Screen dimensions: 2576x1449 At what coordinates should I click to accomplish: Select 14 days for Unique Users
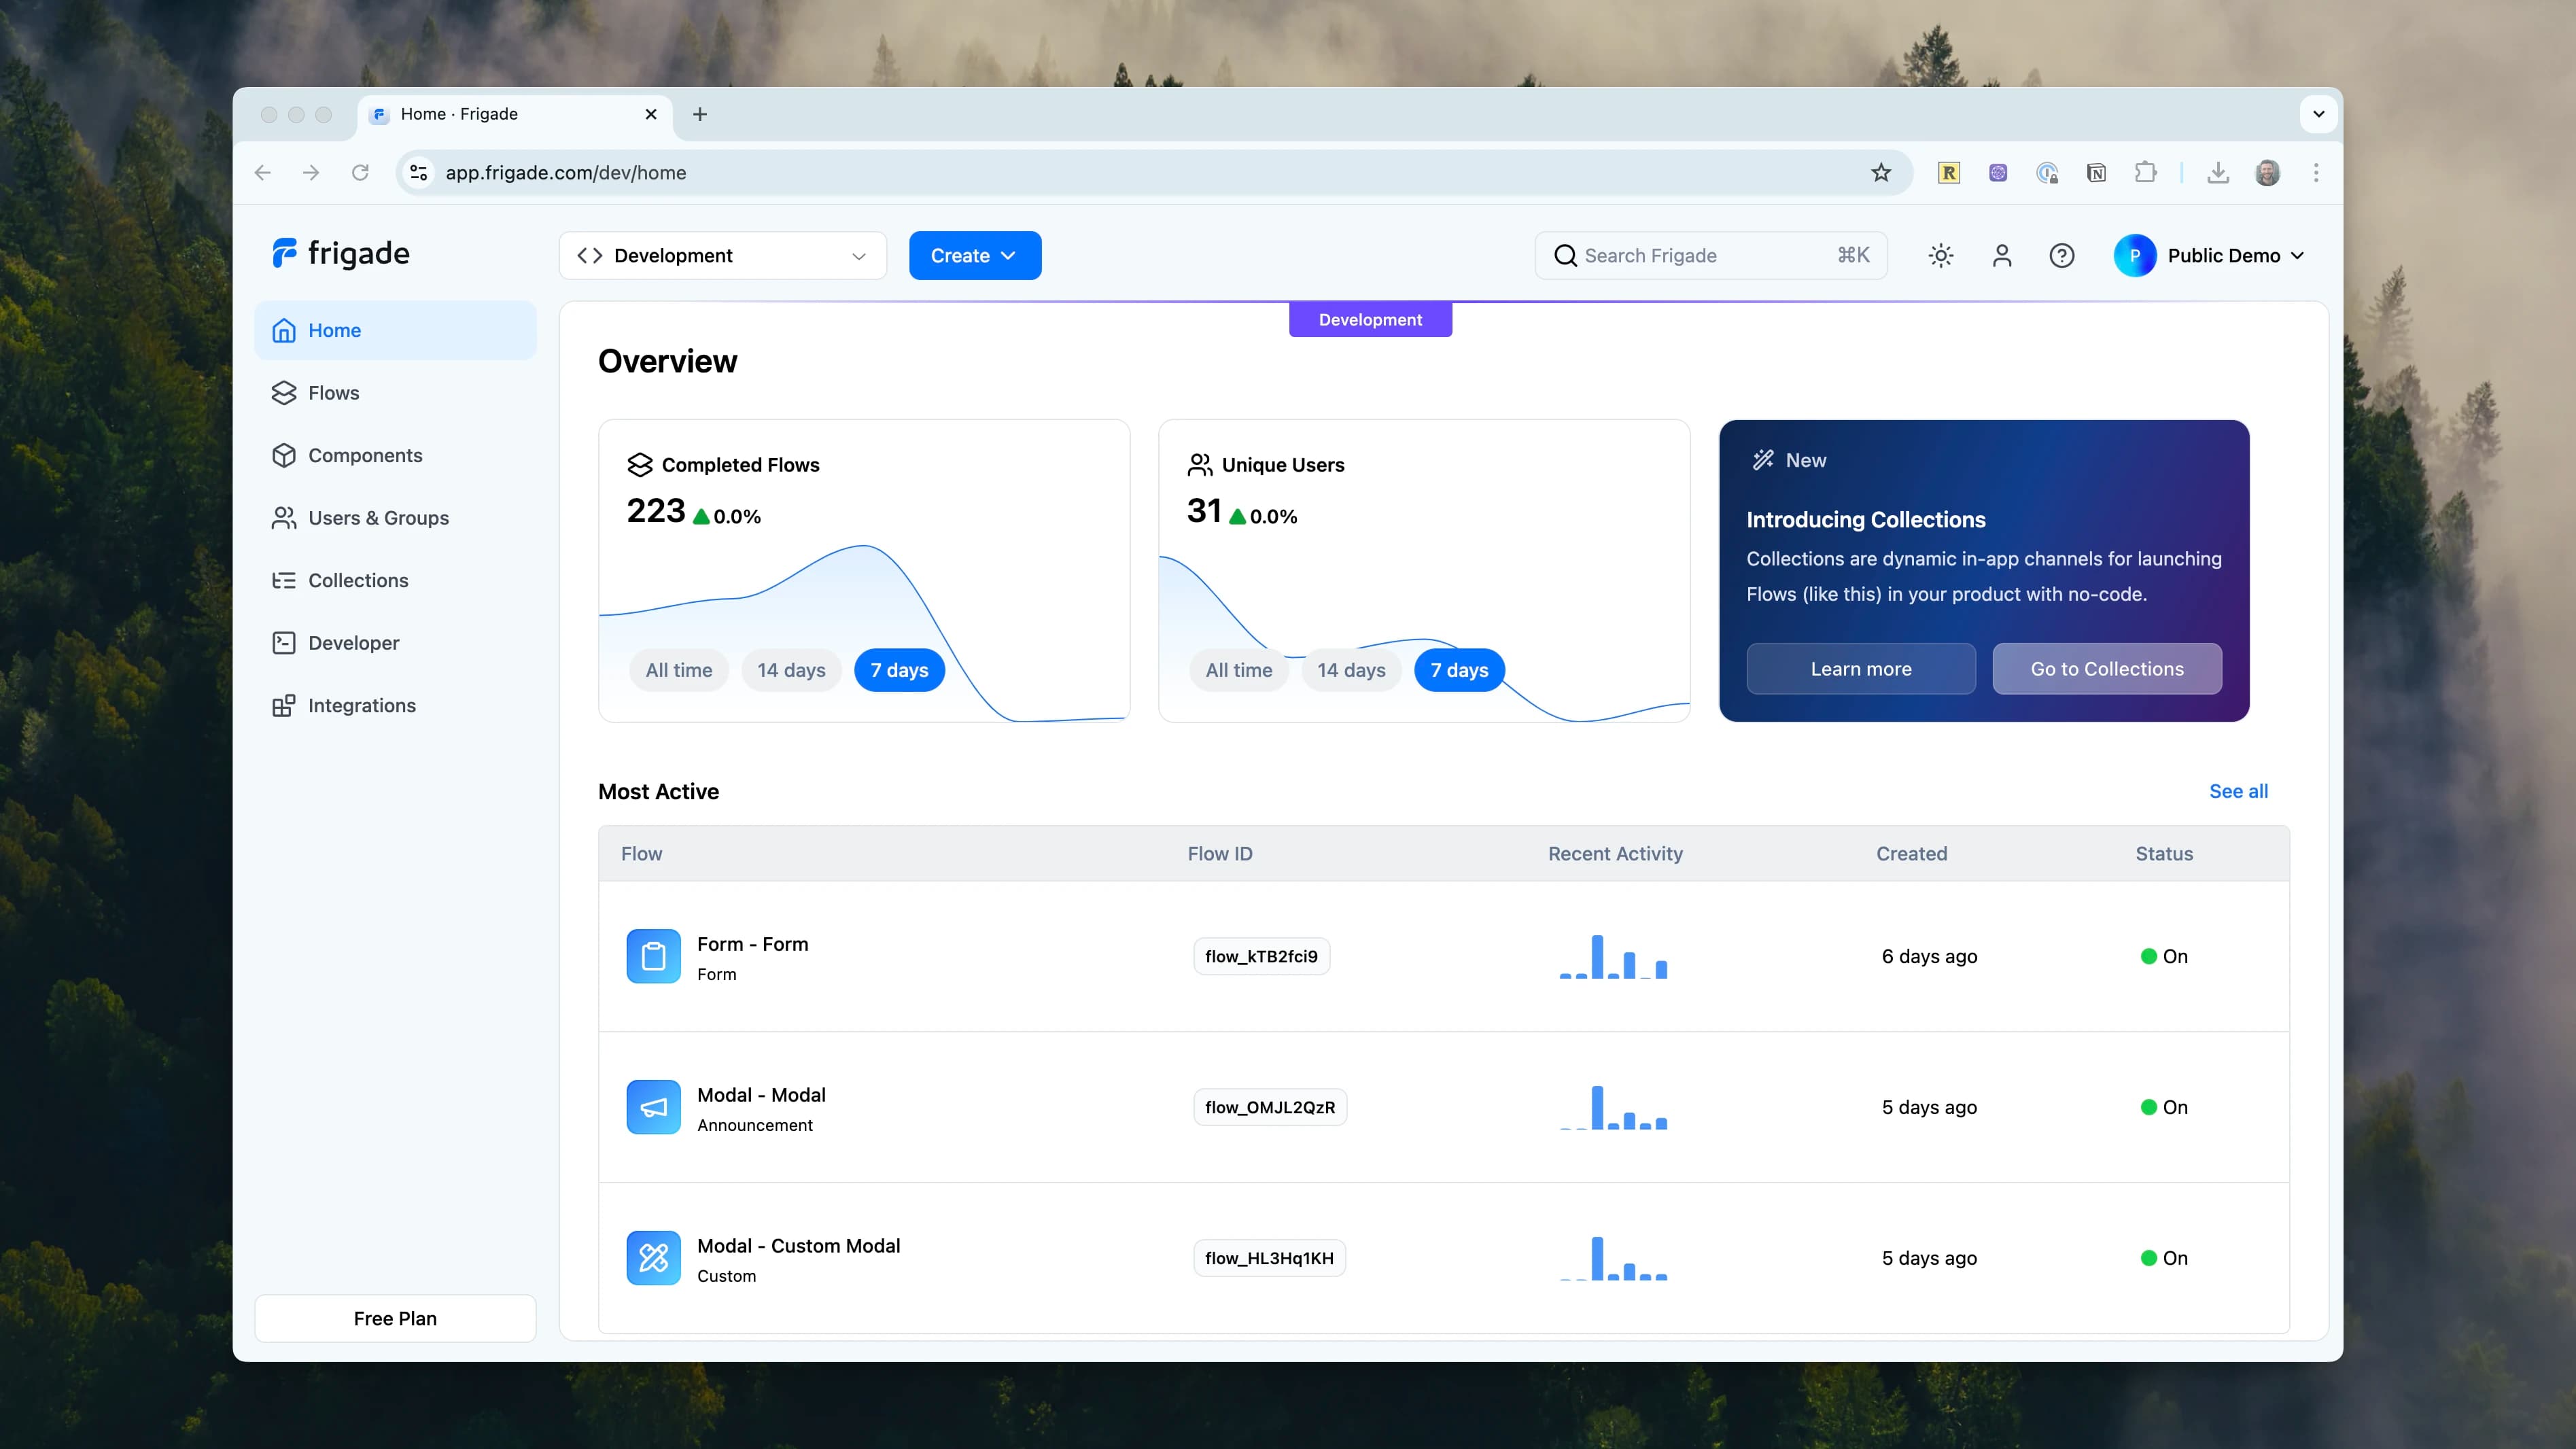[x=1351, y=670]
